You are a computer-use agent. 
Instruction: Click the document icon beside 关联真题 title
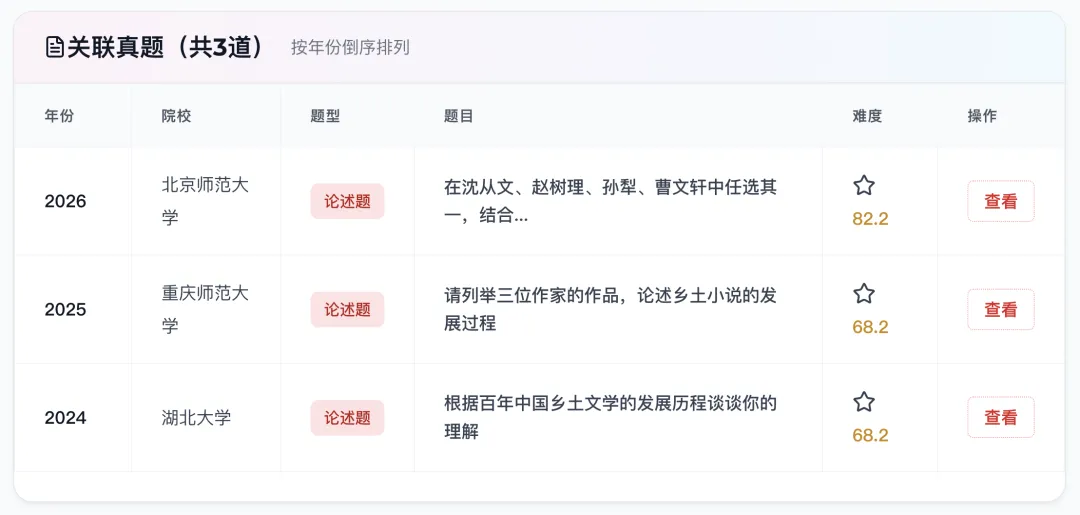tap(55, 47)
